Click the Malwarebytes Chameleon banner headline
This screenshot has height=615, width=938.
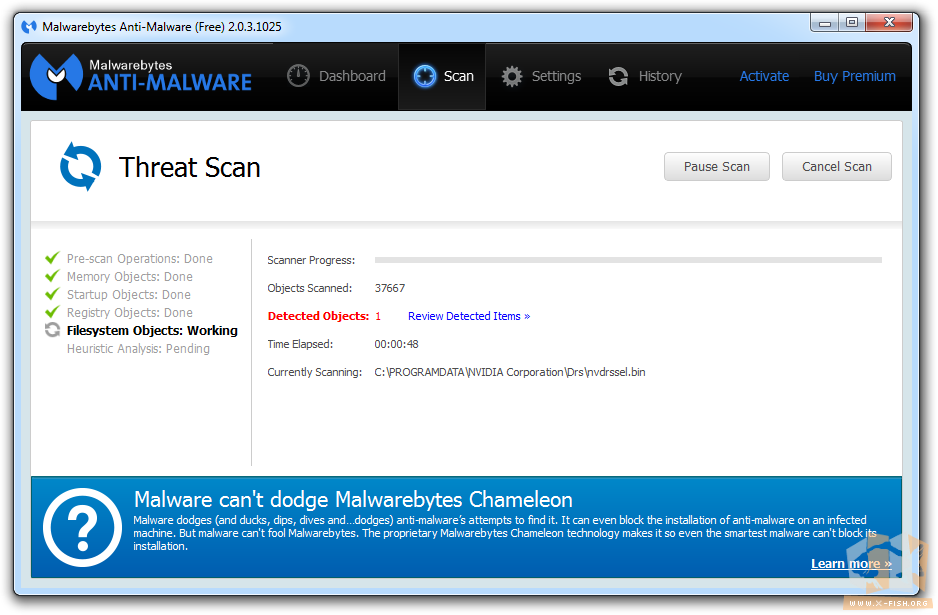(x=353, y=500)
